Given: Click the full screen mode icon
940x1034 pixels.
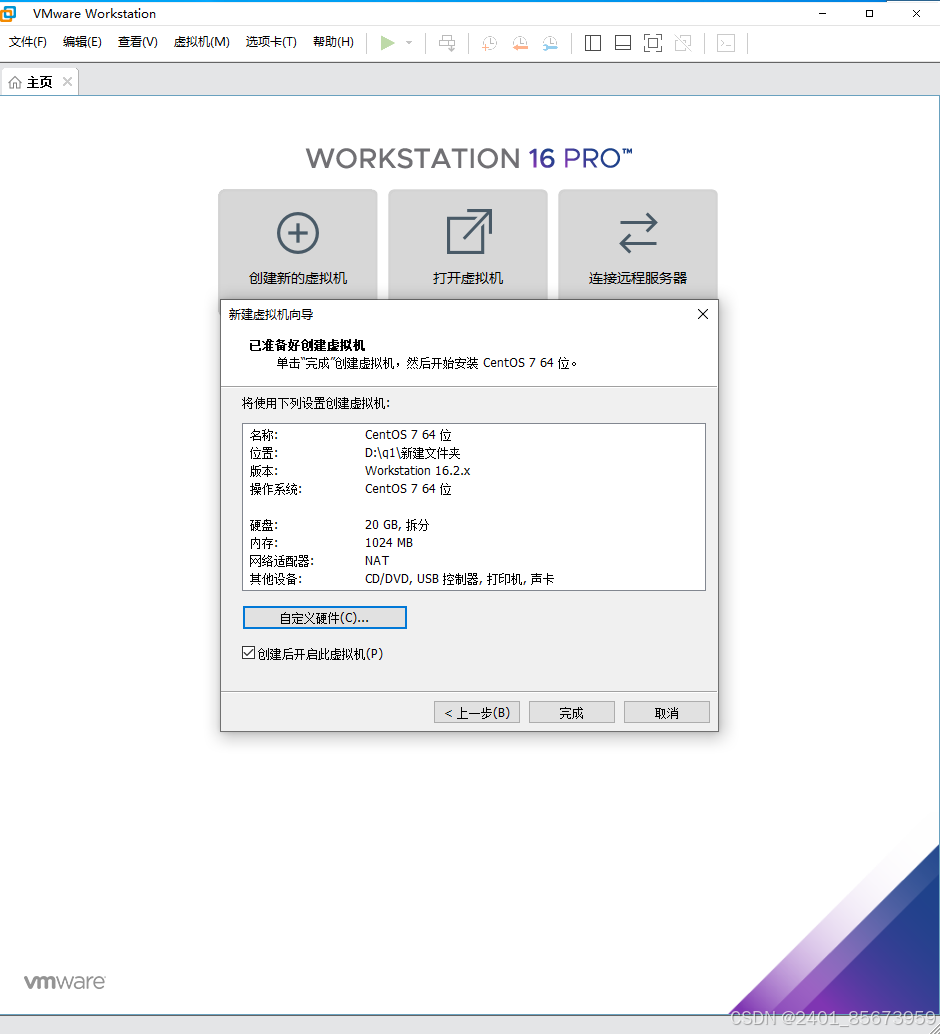Looking at the screenshot, I should (653, 44).
